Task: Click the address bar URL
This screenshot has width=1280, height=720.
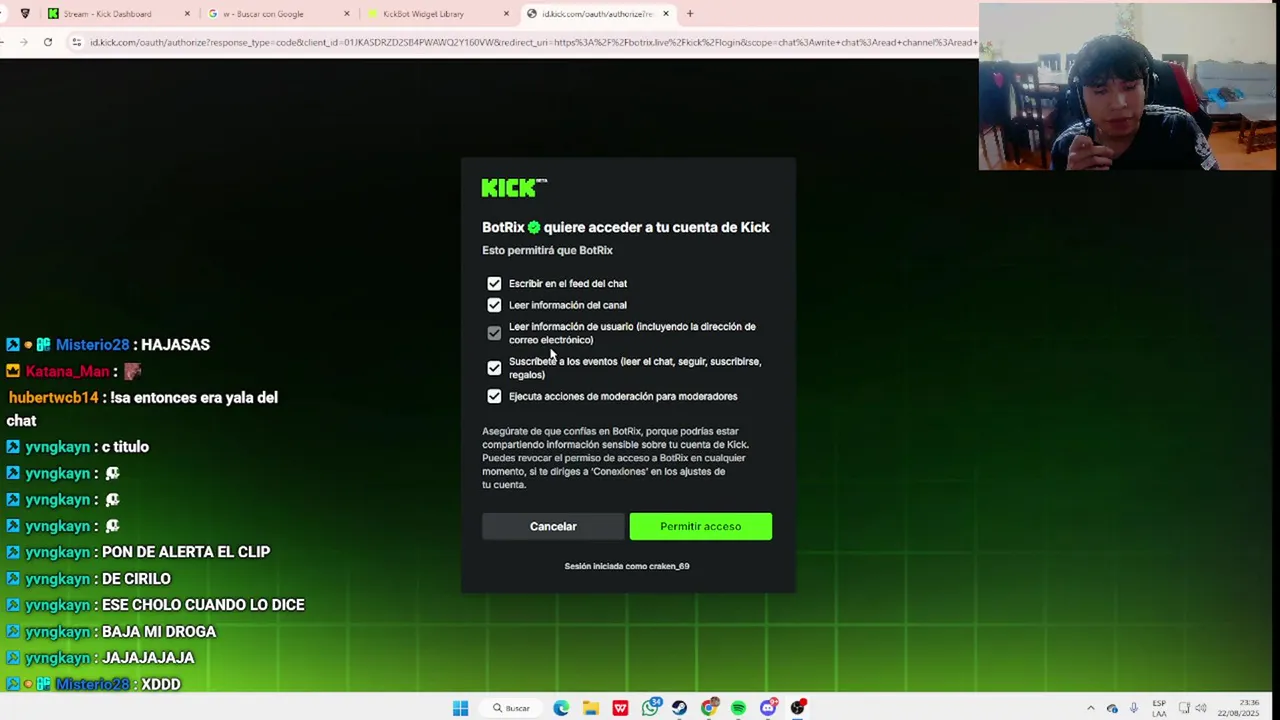Action: [533, 42]
